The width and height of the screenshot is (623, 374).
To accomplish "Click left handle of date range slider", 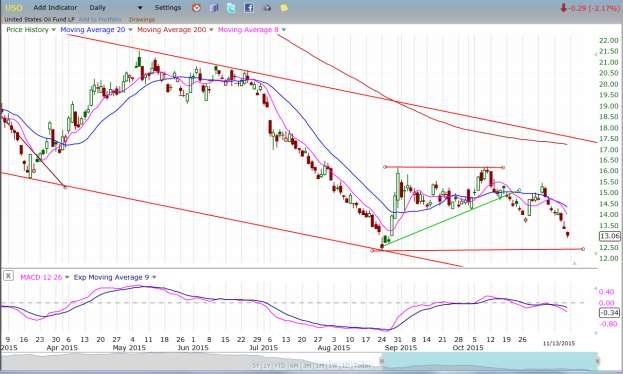I will click(x=382, y=361).
